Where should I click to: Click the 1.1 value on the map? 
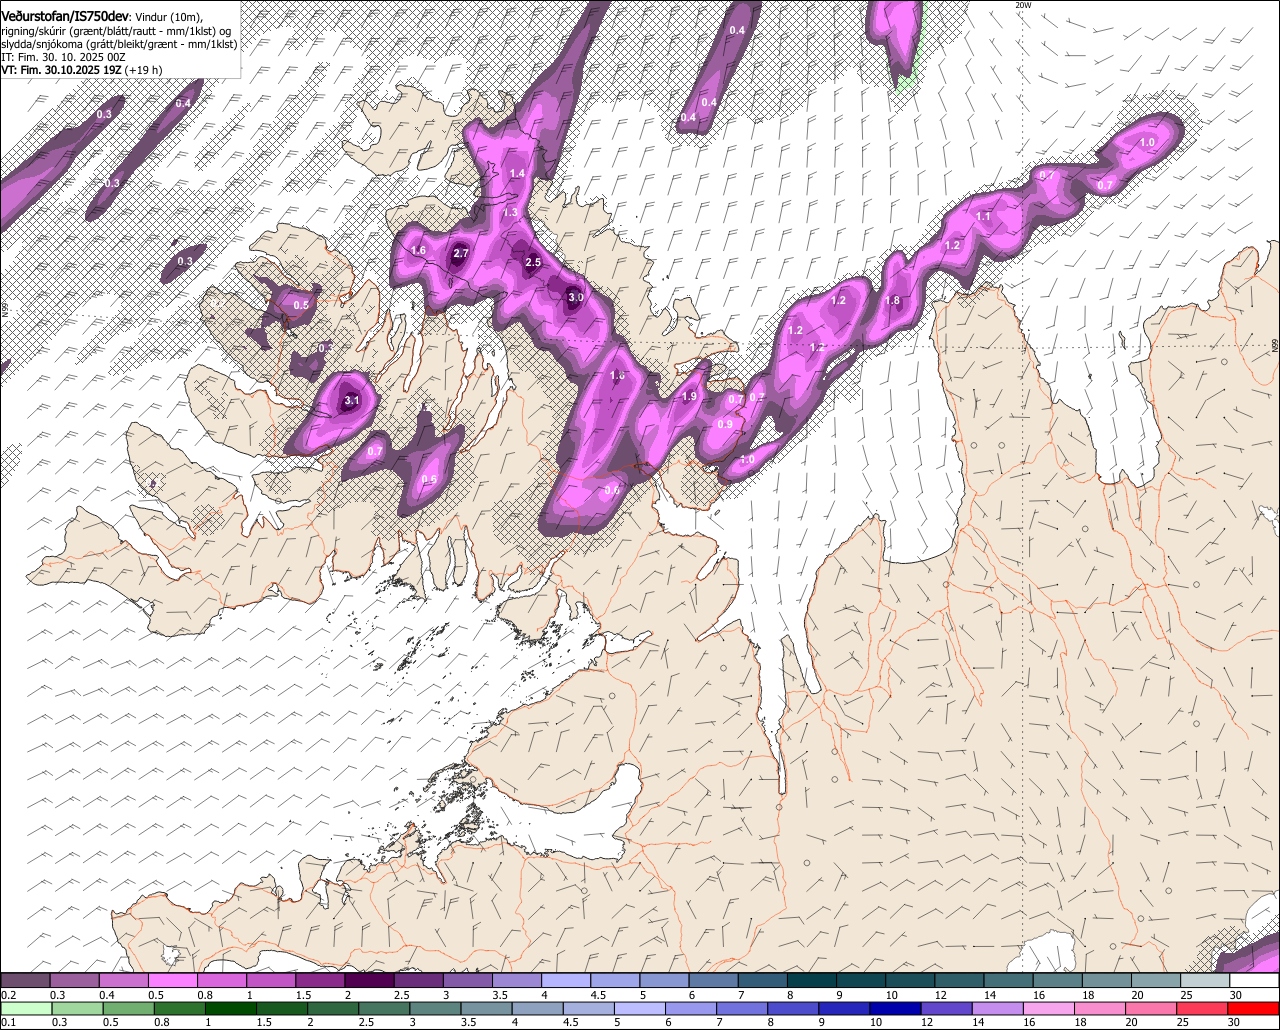(x=983, y=216)
